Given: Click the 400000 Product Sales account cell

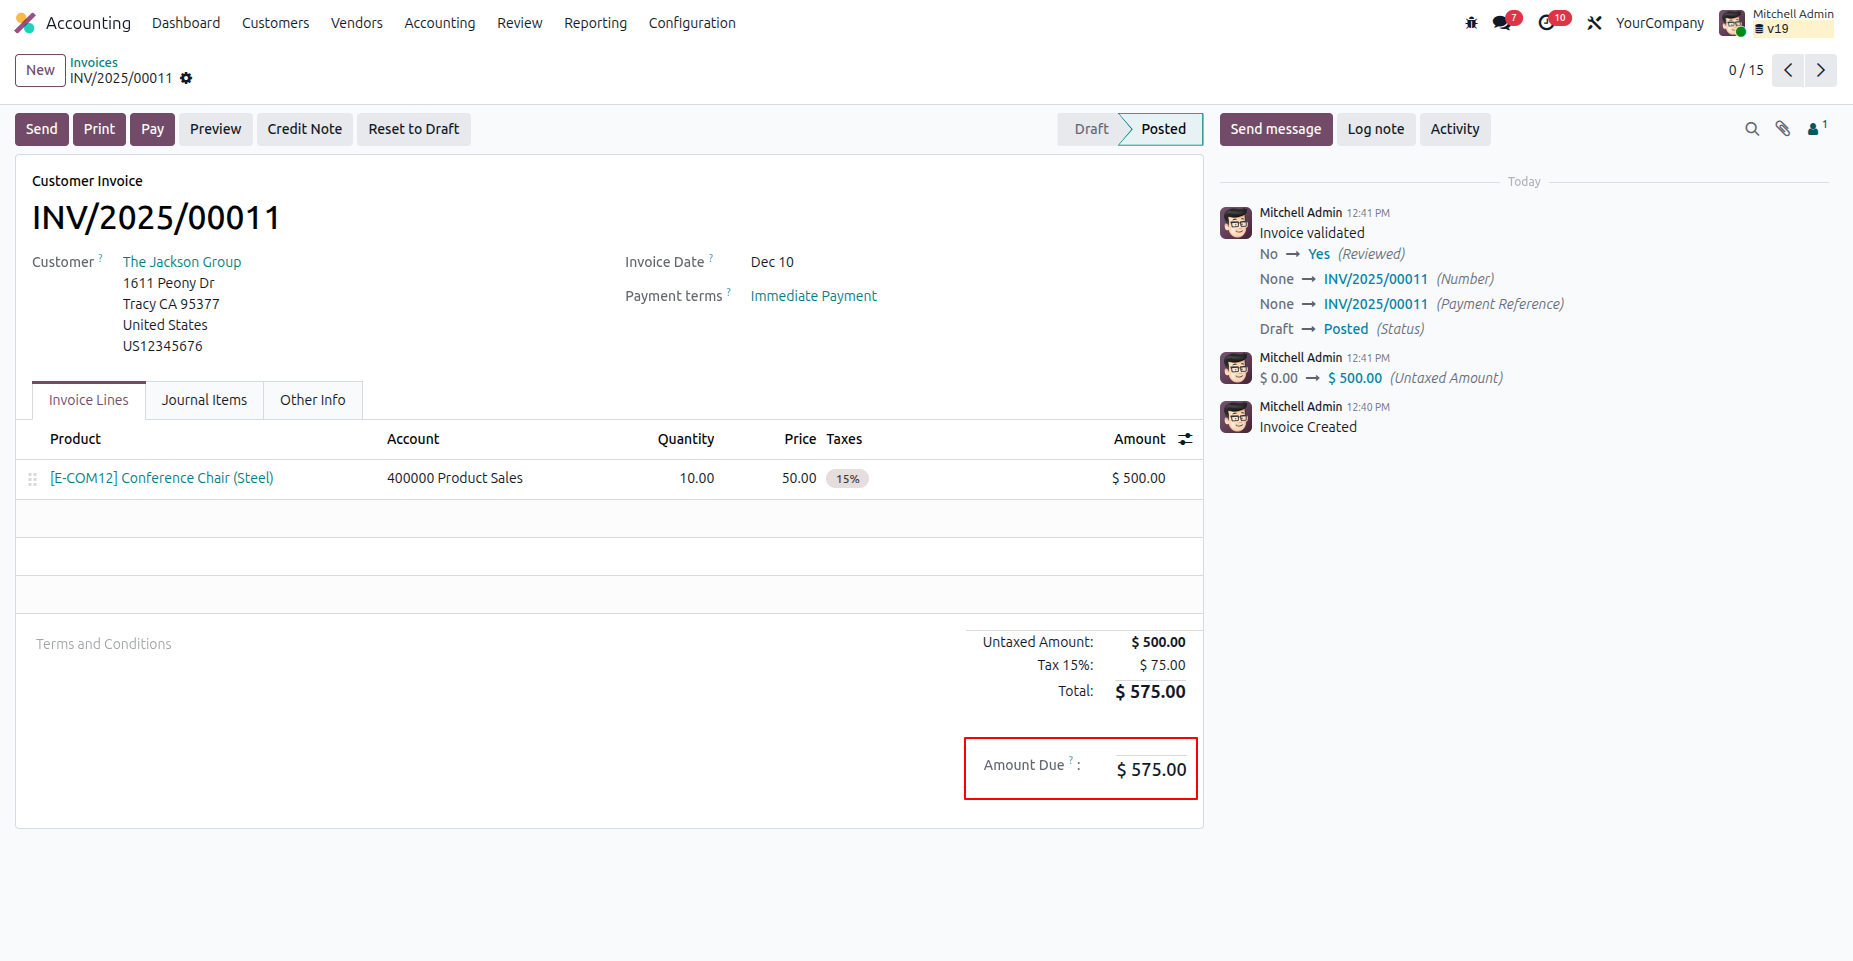Looking at the screenshot, I should point(455,478).
